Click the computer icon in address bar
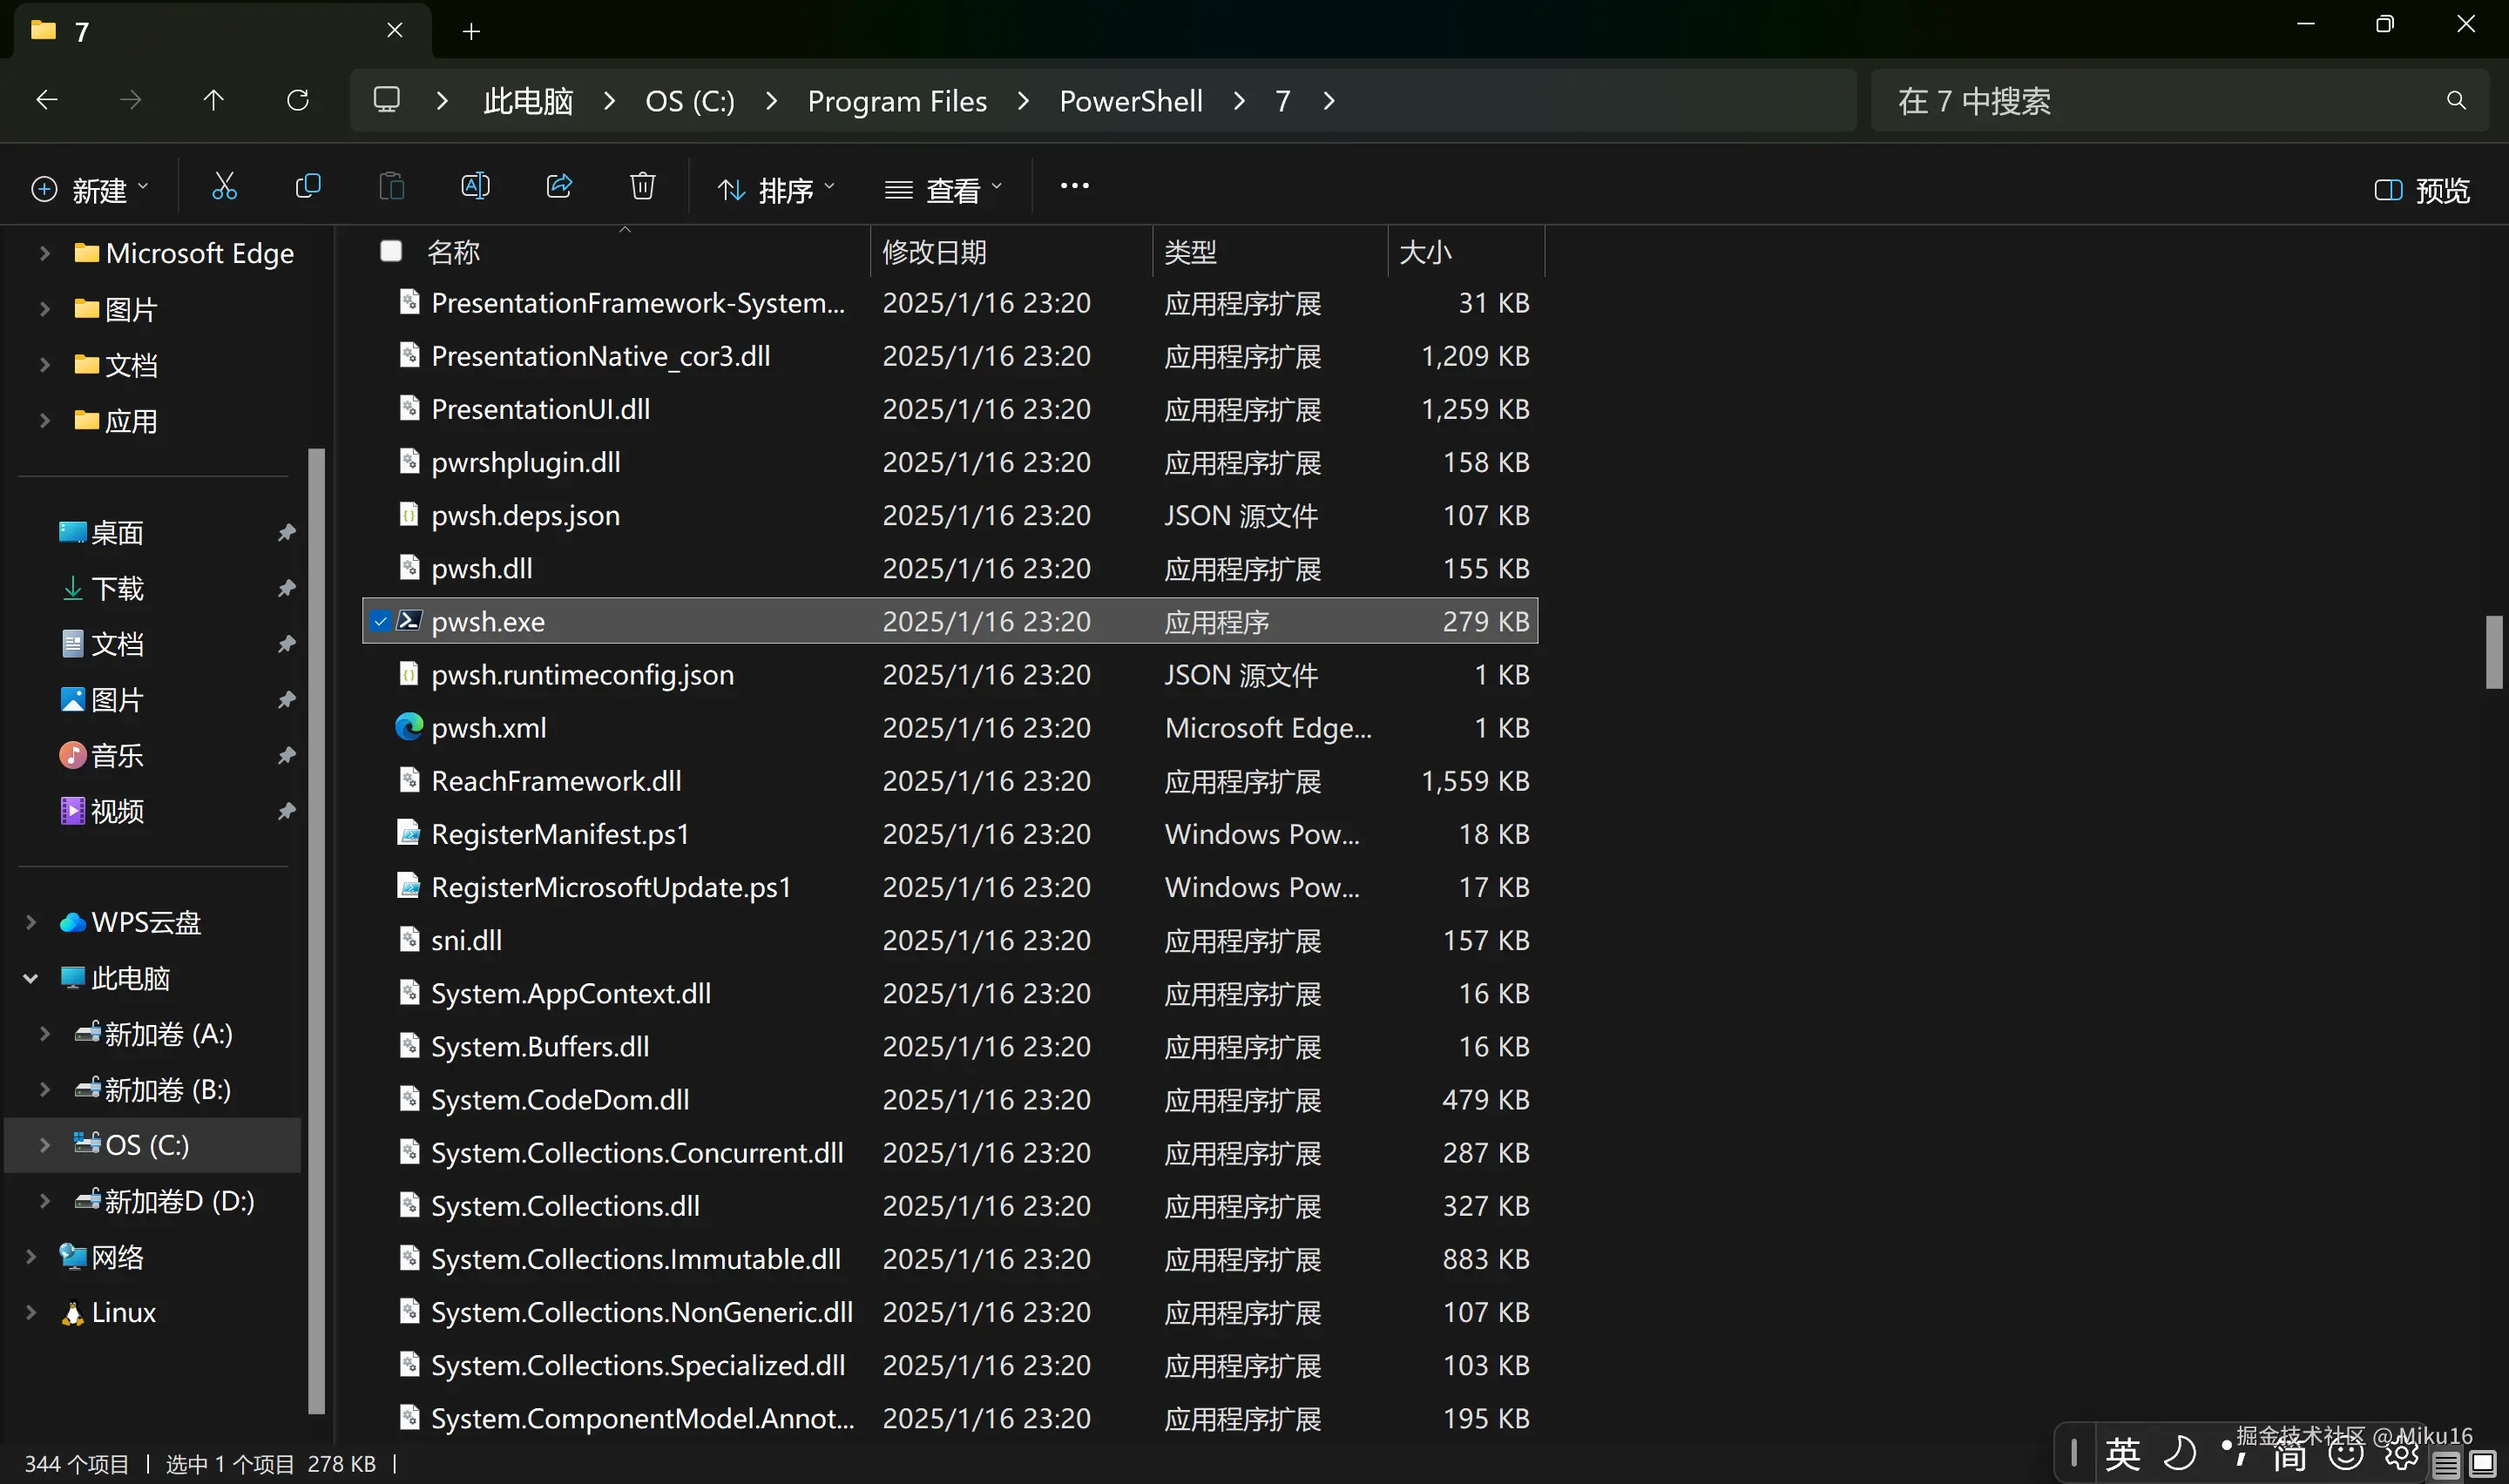This screenshot has width=2509, height=1484. pyautogui.click(x=386, y=100)
